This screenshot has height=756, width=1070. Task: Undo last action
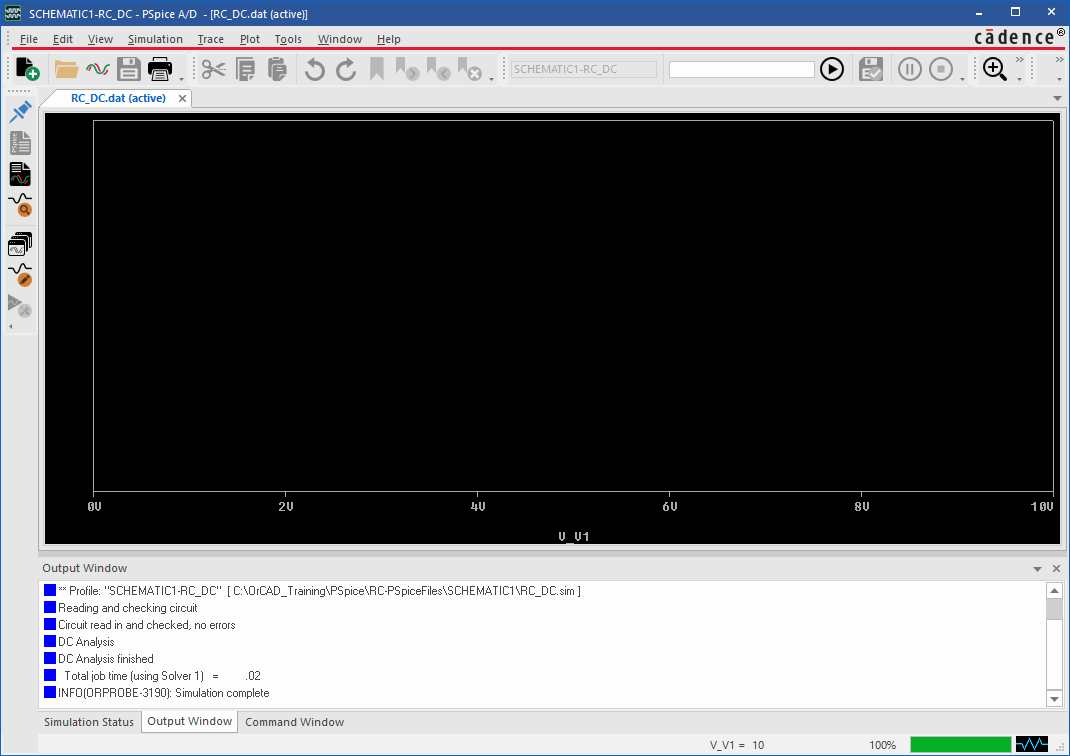[315, 69]
